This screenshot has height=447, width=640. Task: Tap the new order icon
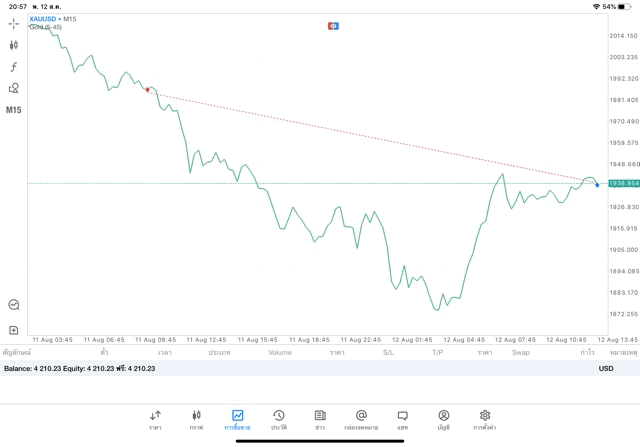point(14,330)
